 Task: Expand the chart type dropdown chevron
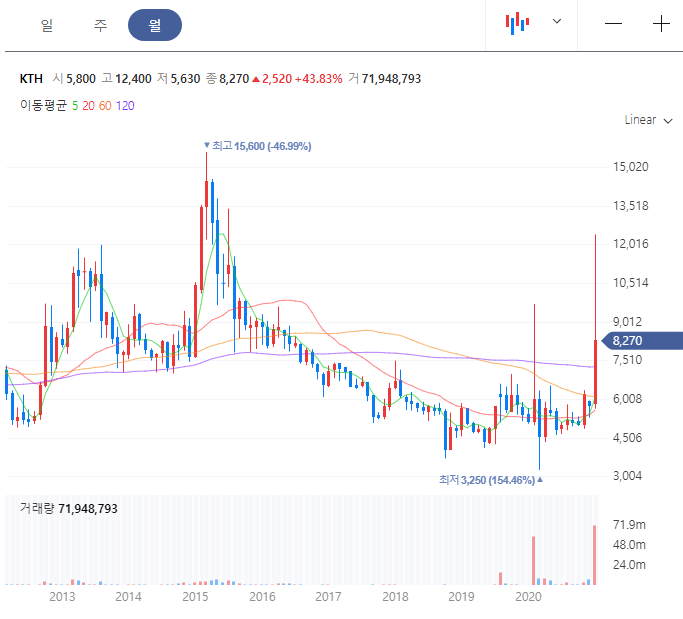pyautogui.click(x=557, y=21)
